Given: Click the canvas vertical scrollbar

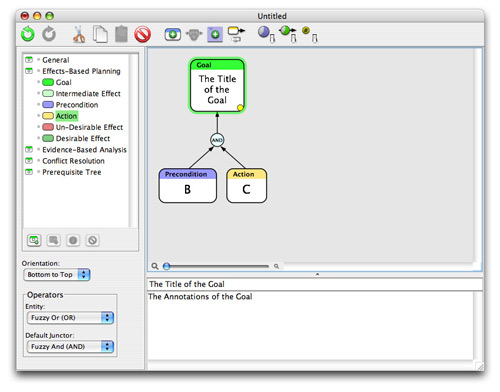Looking at the screenshot, I should [477, 155].
